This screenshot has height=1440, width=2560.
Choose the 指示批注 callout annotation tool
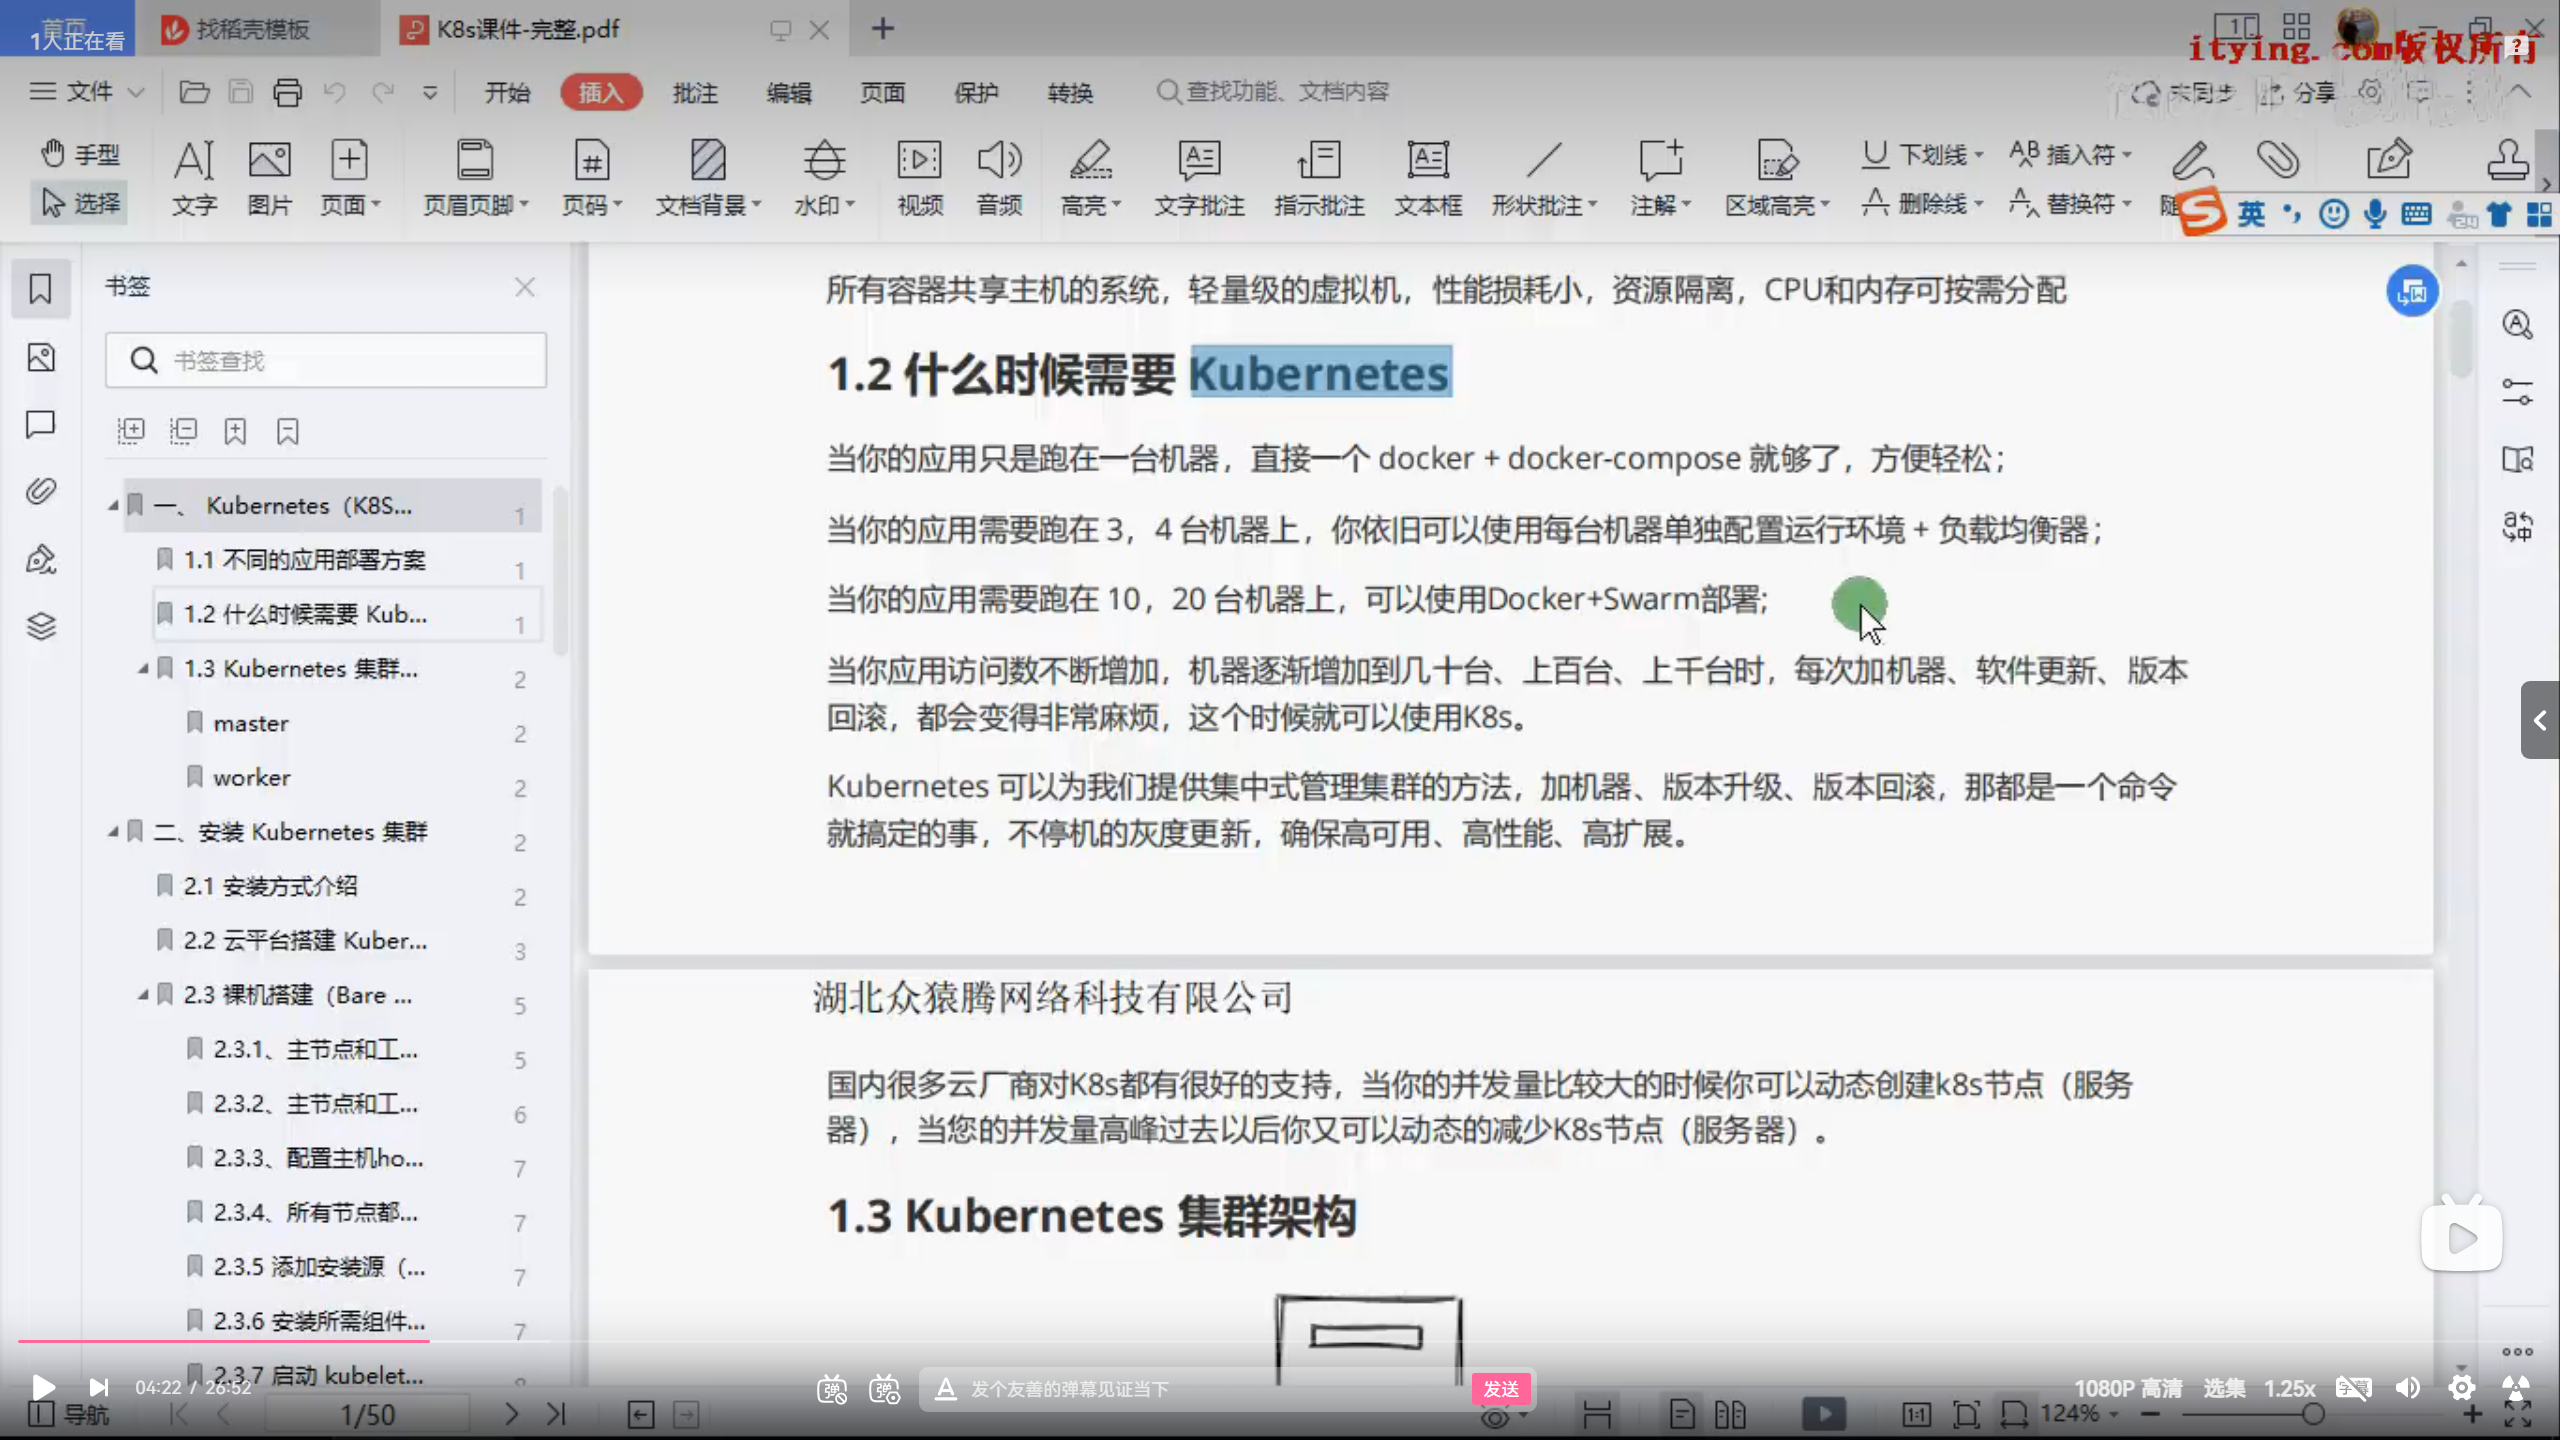click(x=1319, y=177)
